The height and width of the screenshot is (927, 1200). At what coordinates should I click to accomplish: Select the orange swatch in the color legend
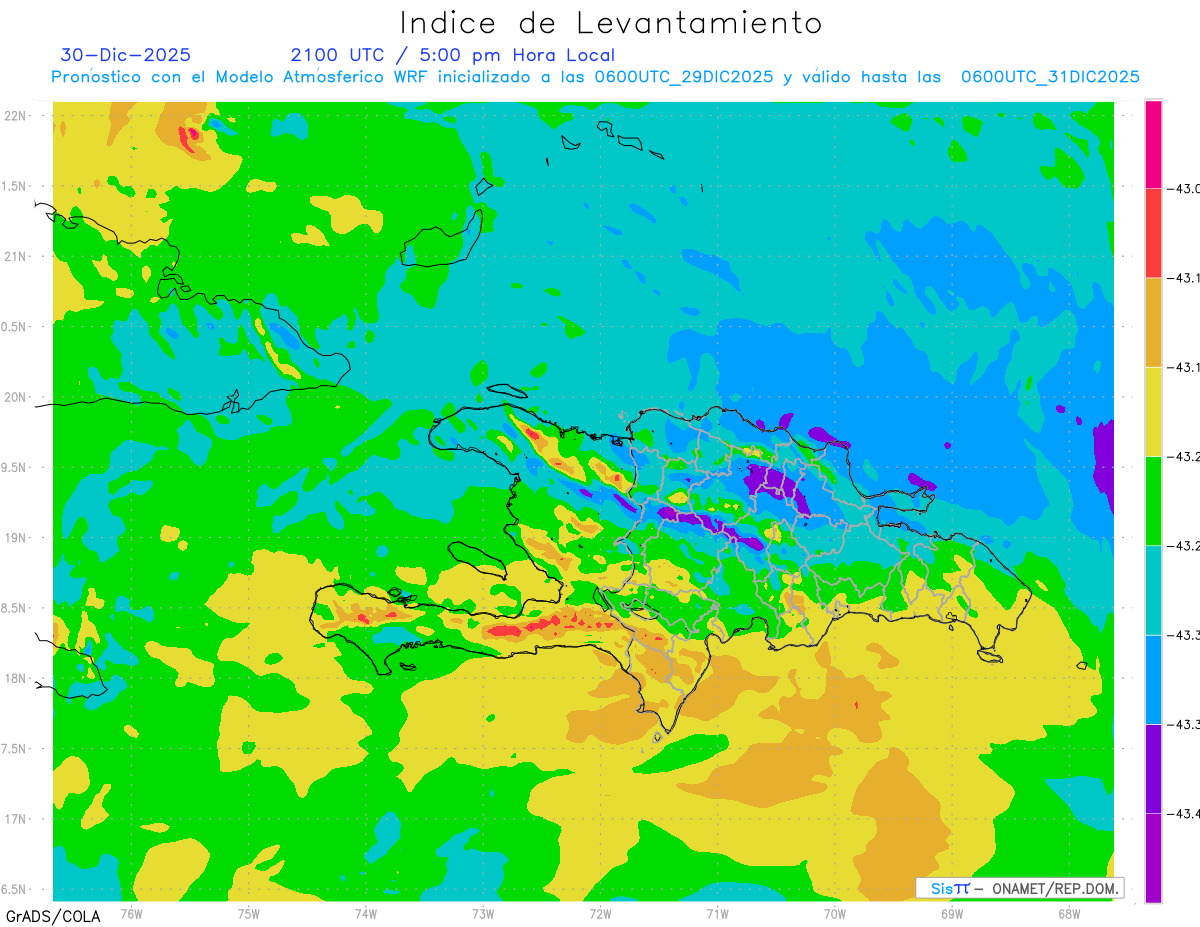click(x=1153, y=322)
